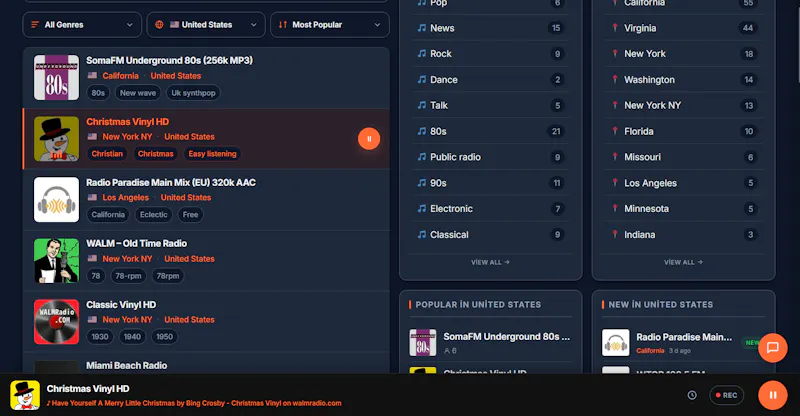Click the Virginia count badge 44
The width and height of the screenshot is (800, 416).
[x=748, y=28]
